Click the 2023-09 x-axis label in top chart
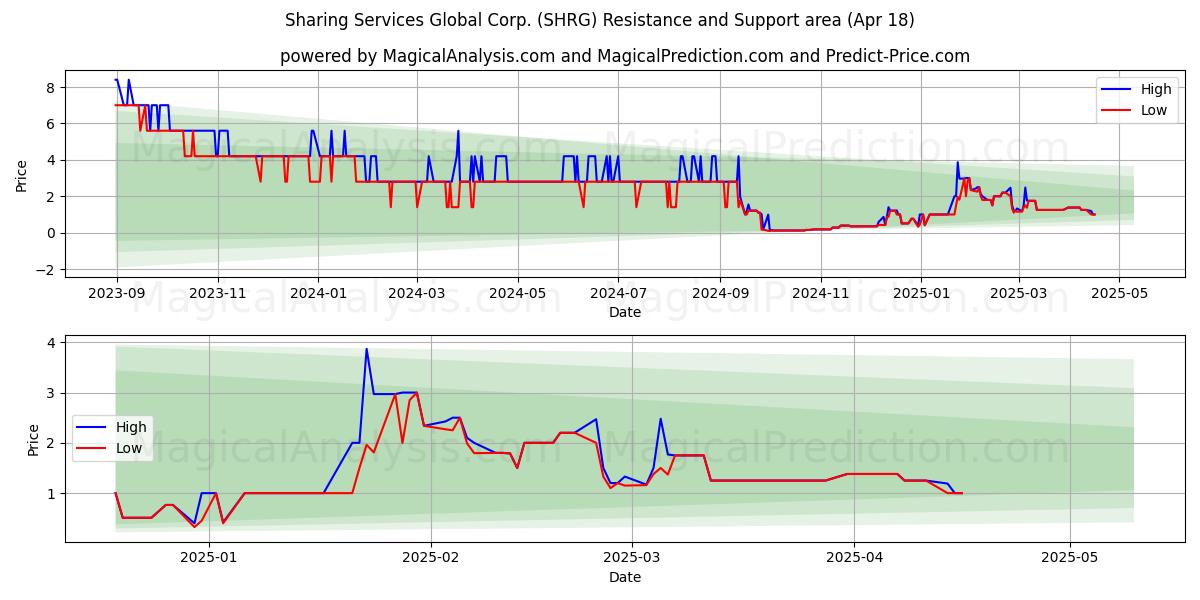 pos(117,296)
